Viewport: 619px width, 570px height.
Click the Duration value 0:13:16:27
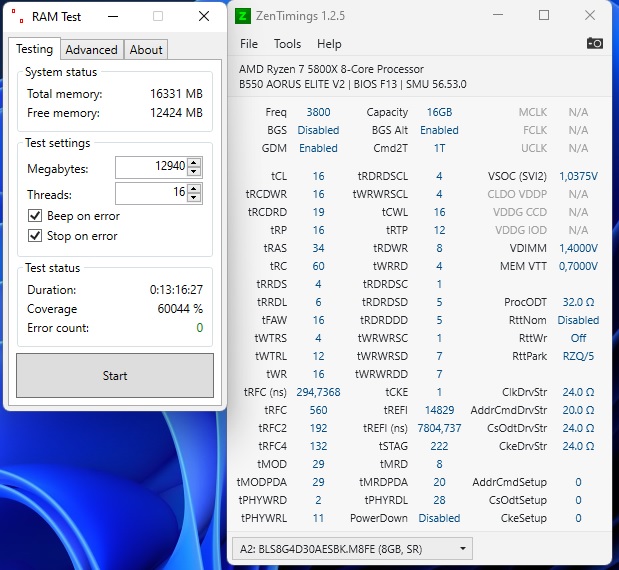(176, 290)
